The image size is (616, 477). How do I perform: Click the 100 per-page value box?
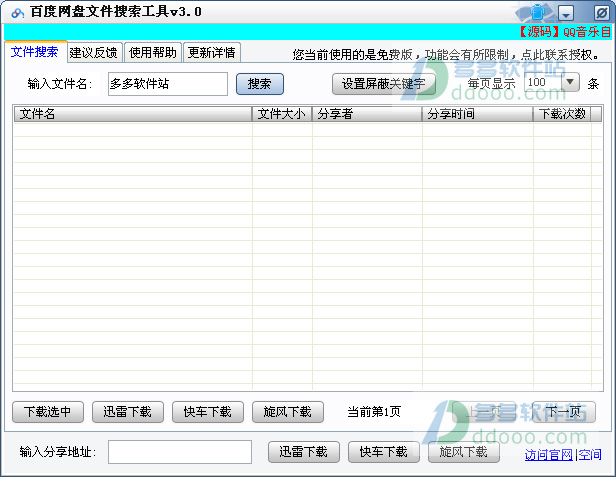pos(543,83)
